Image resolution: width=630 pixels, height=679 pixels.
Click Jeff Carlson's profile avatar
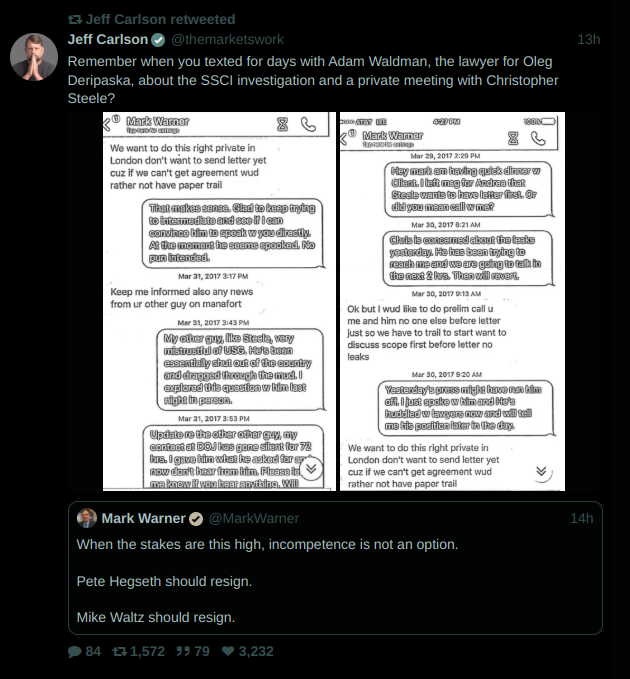click(x=34, y=57)
